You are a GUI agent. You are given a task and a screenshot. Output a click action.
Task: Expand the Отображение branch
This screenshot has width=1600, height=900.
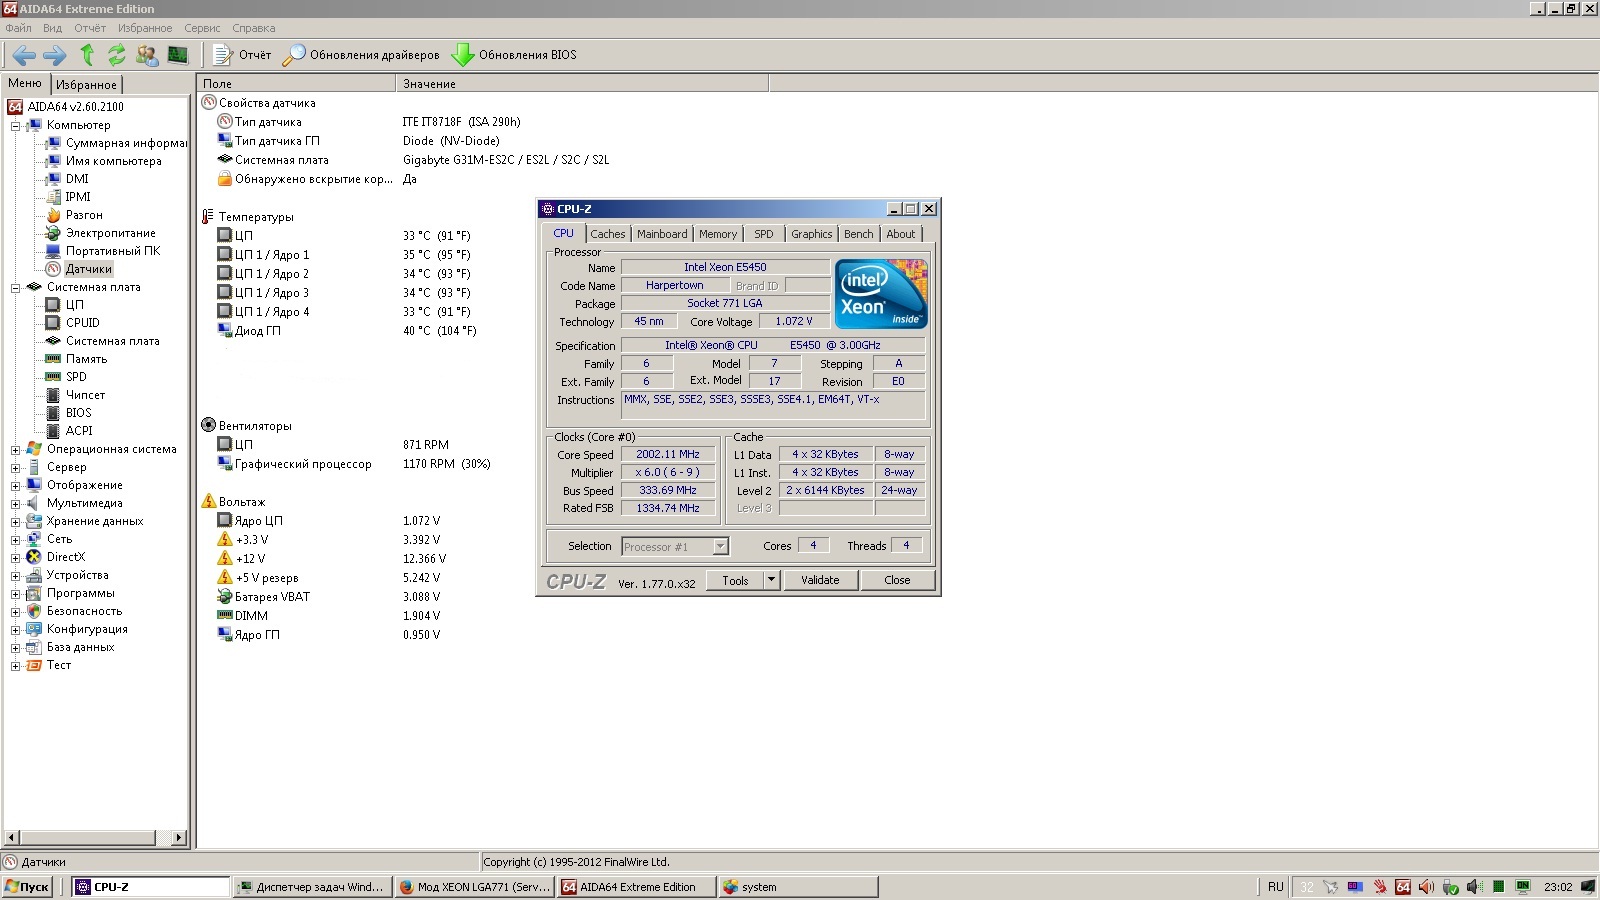(15, 486)
